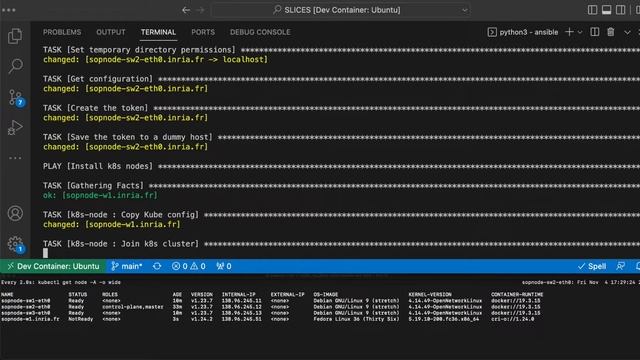Image resolution: width=640 pixels, height=360 pixels.
Task: Switch to the PROBLEMS tab
Action: click(62, 32)
